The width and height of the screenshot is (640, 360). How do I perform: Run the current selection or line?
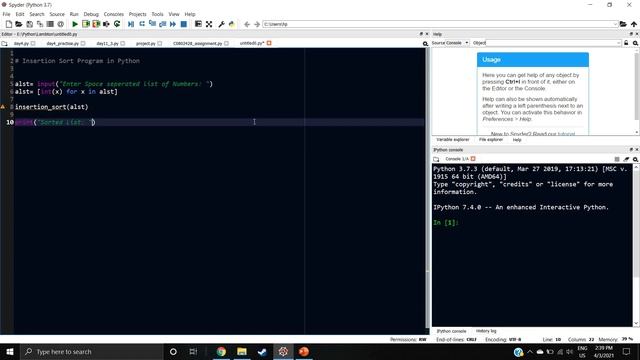[x=106, y=24]
